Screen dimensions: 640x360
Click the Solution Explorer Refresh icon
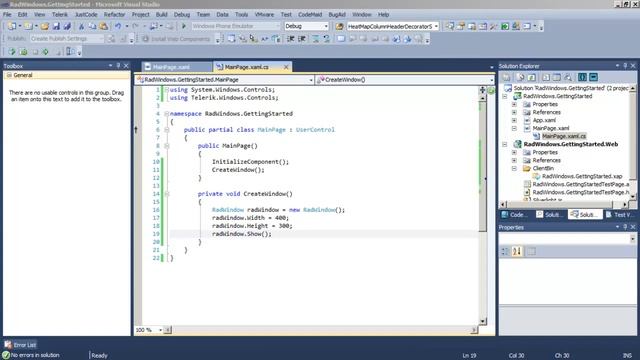531,77
